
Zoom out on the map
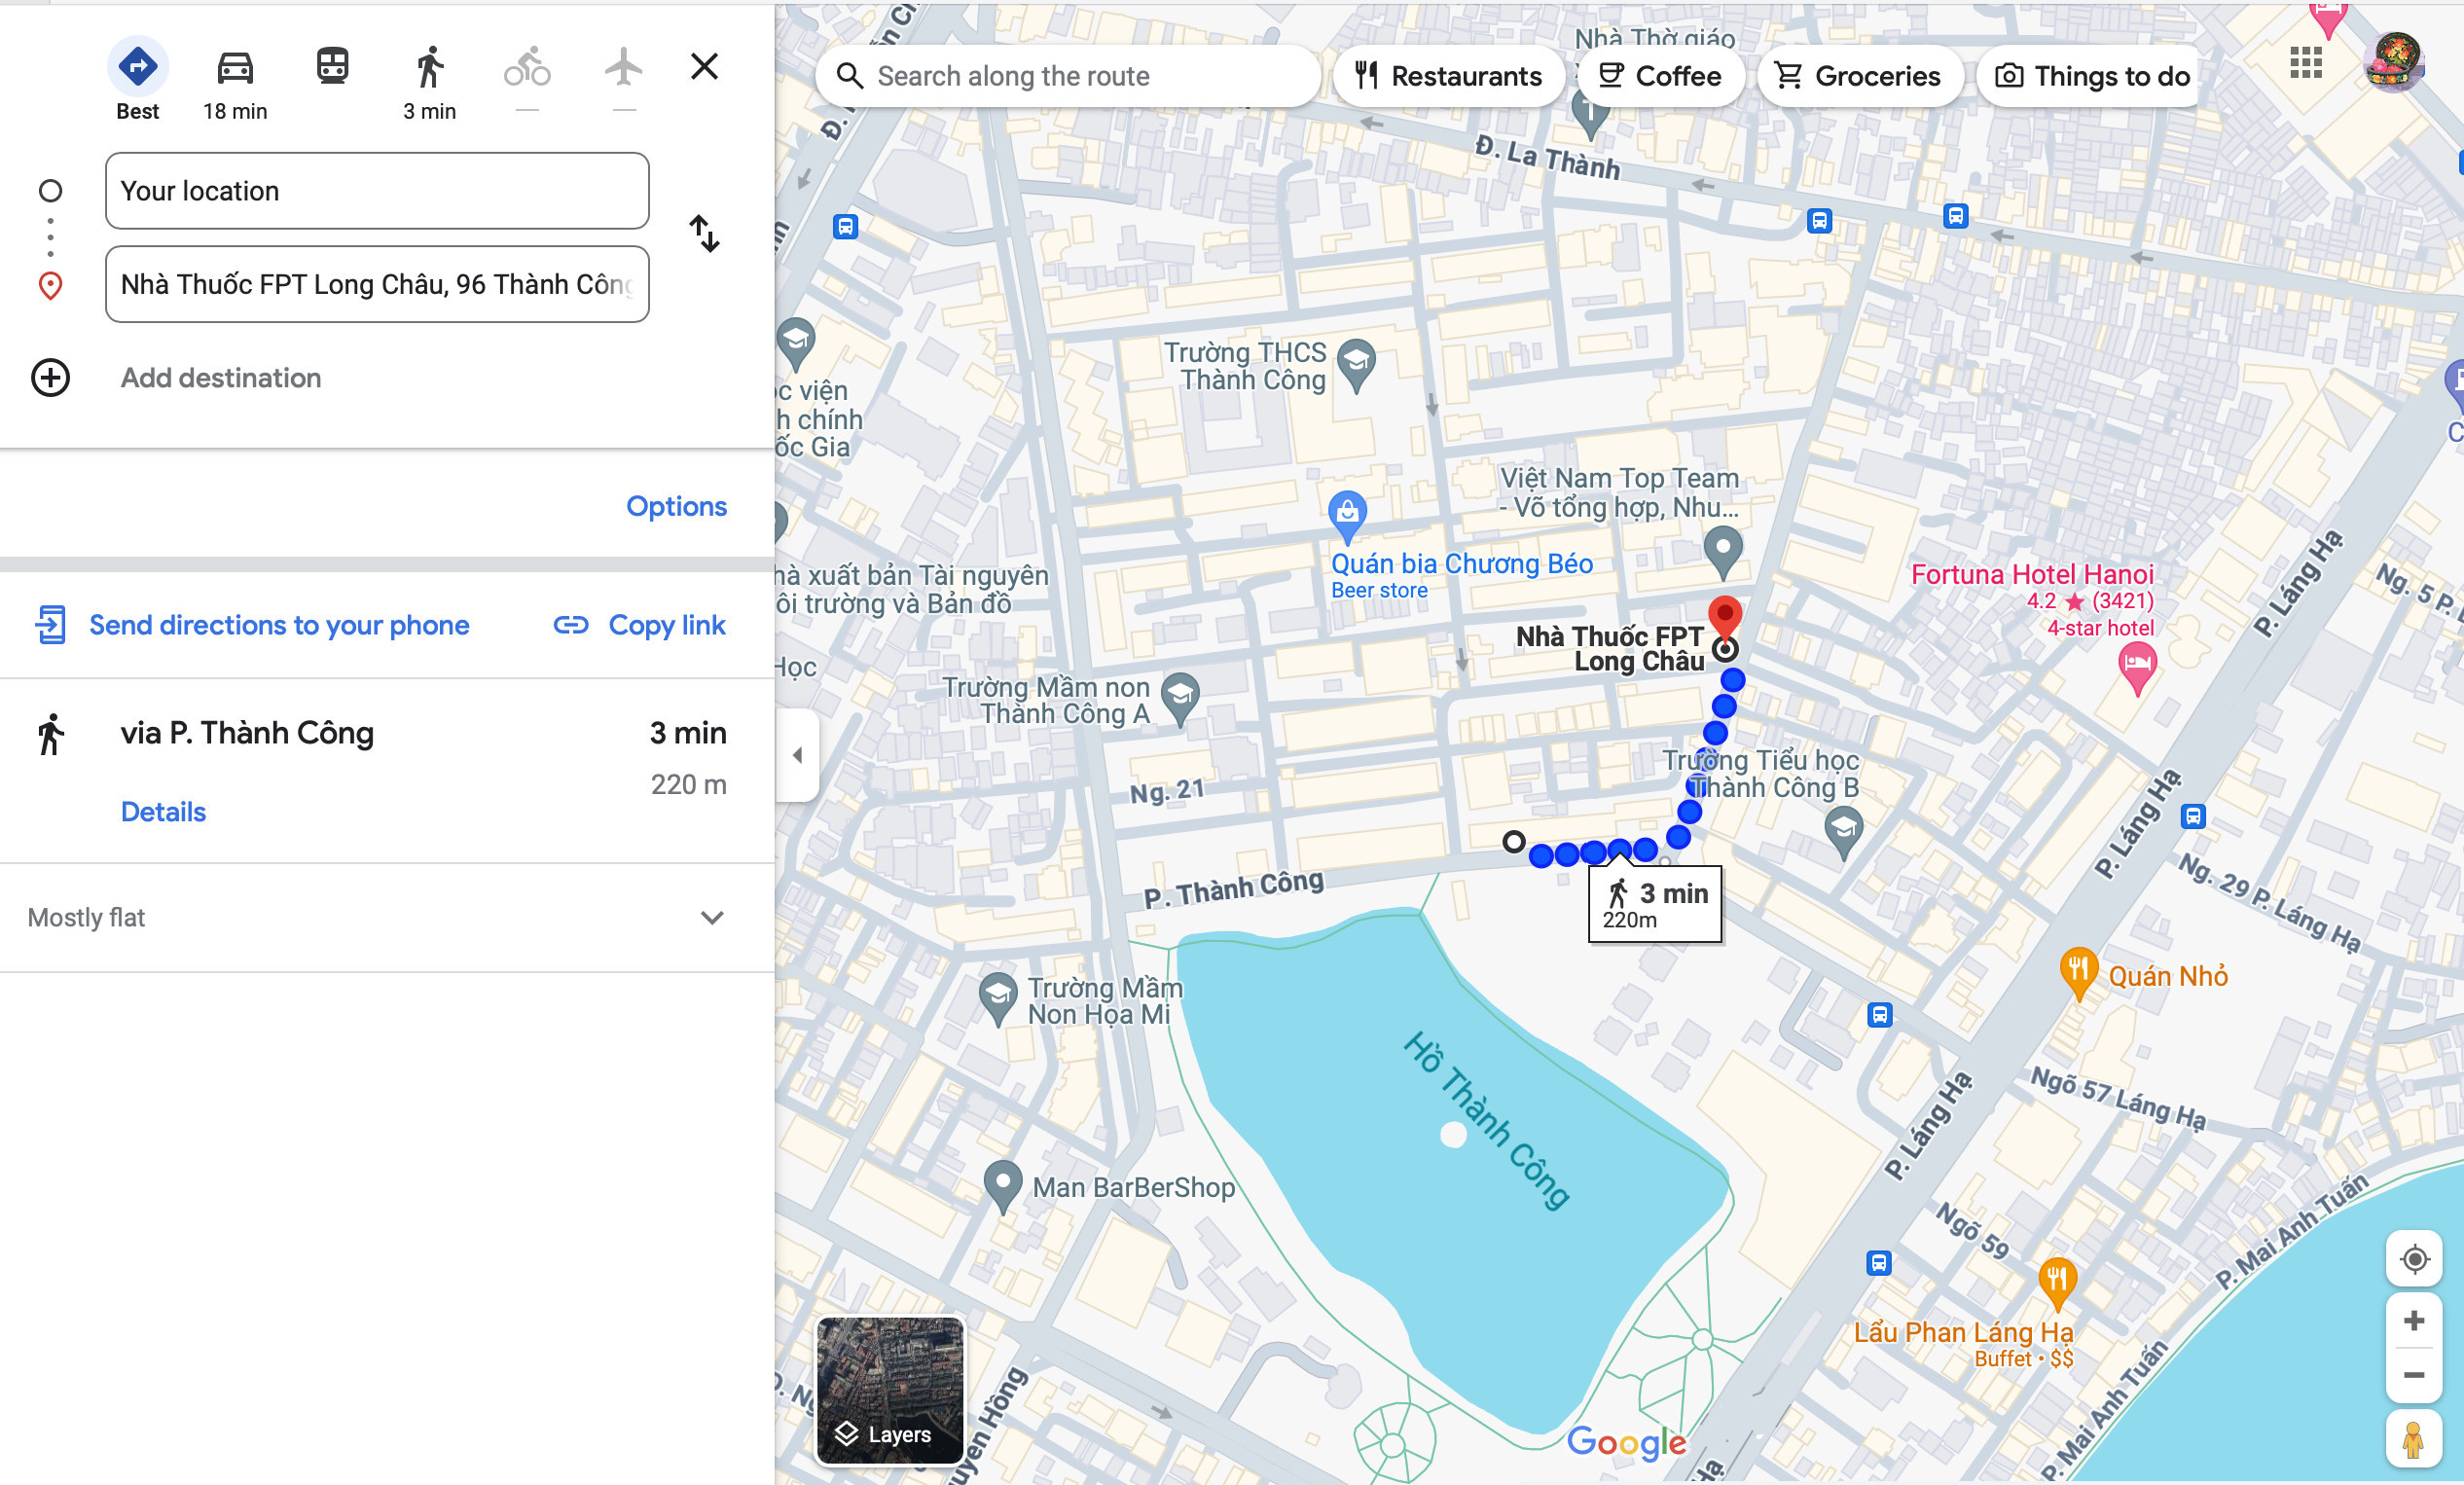point(2415,1376)
